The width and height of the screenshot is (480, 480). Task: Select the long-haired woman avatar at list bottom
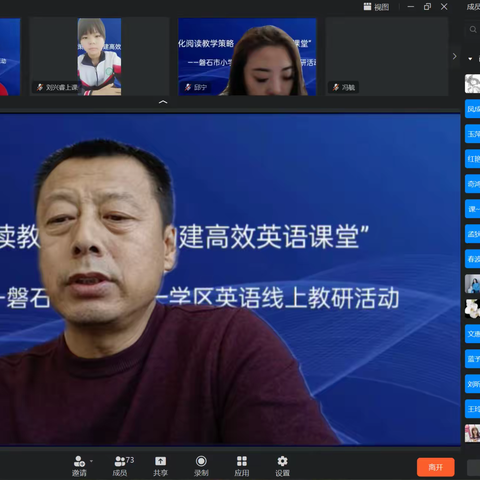coord(472,433)
